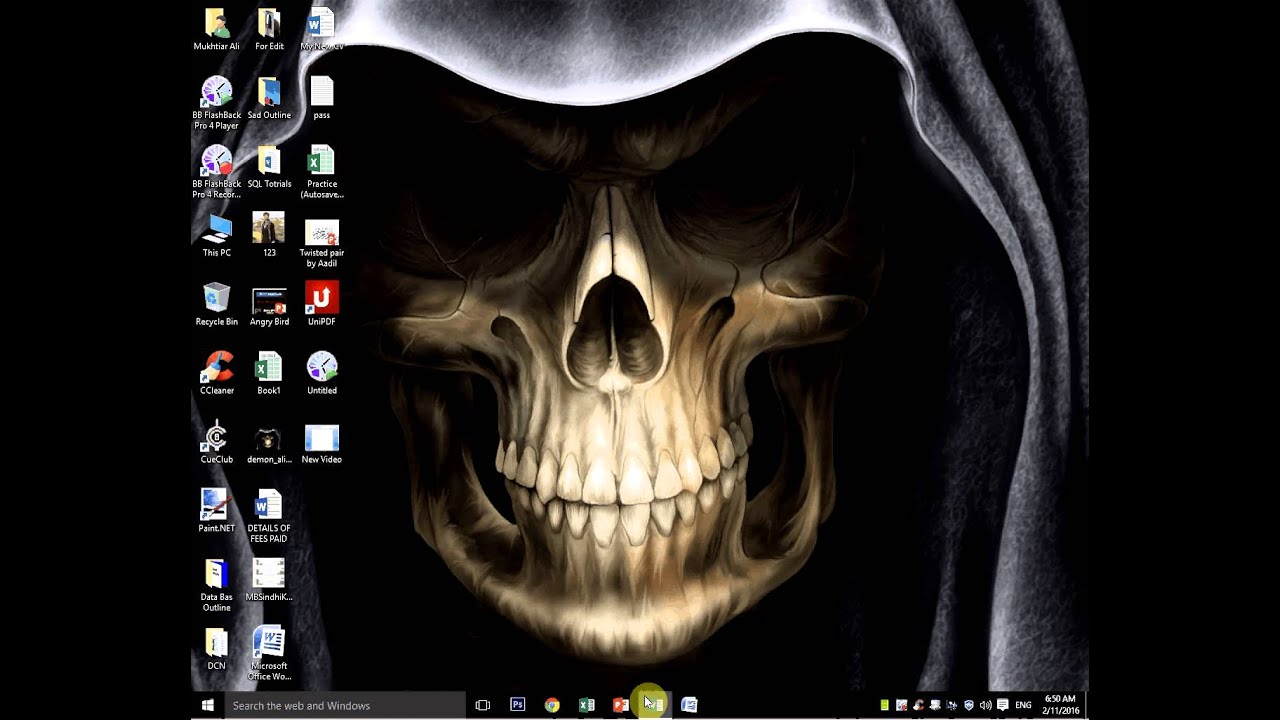Click the Windows Defender shield tray icon
1280x720 pixels.
(x=968, y=705)
